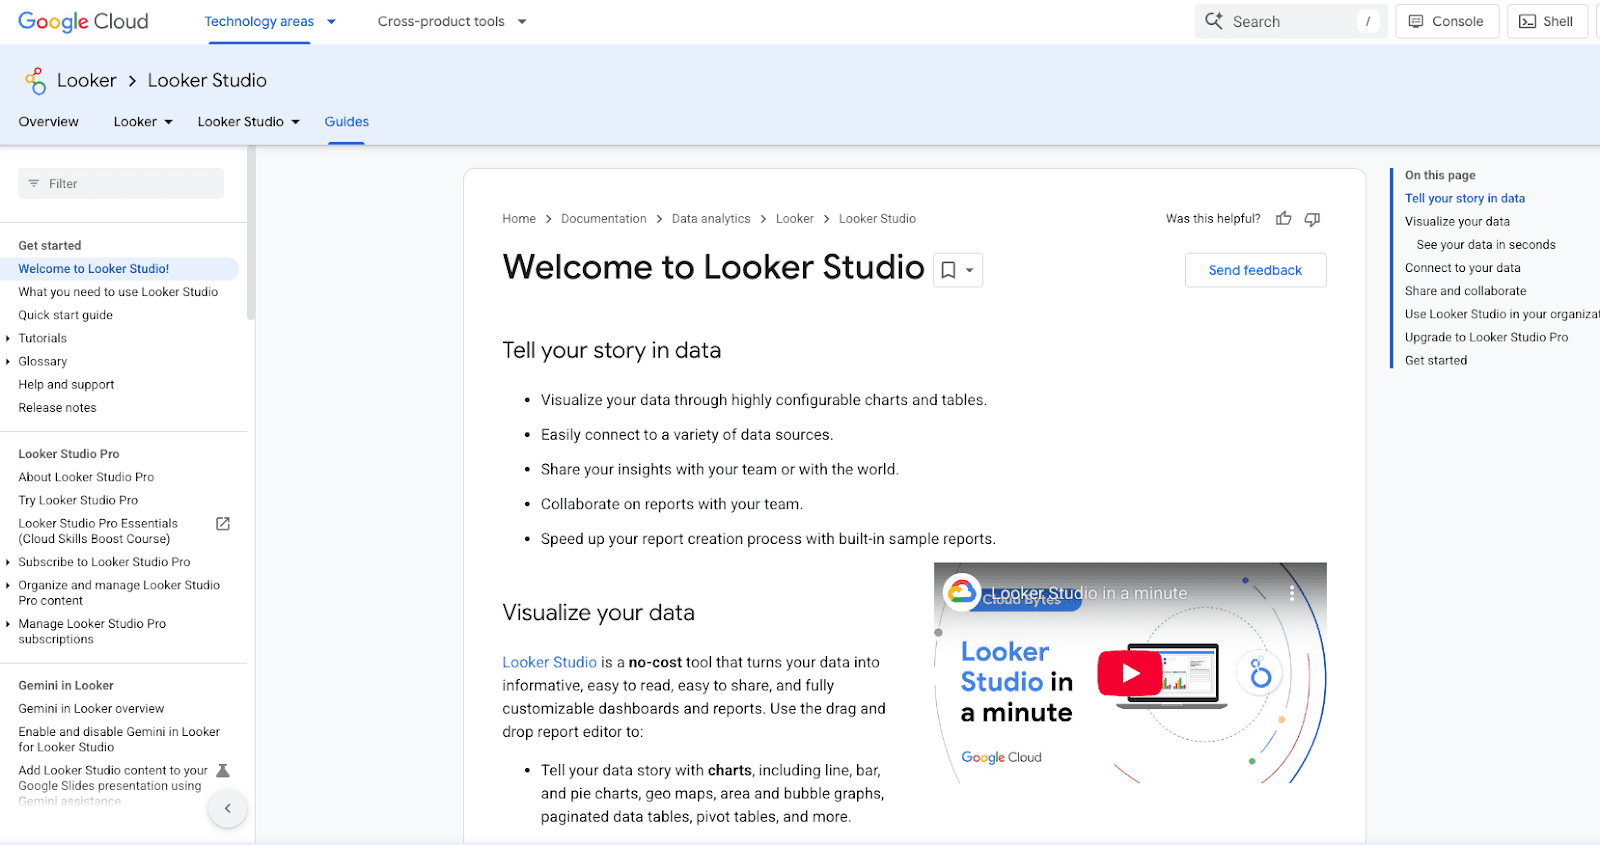Jump to Use Looker Studio in your organization
Image resolution: width=1600 pixels, height=845 pixels.
tap(1502, 314)
